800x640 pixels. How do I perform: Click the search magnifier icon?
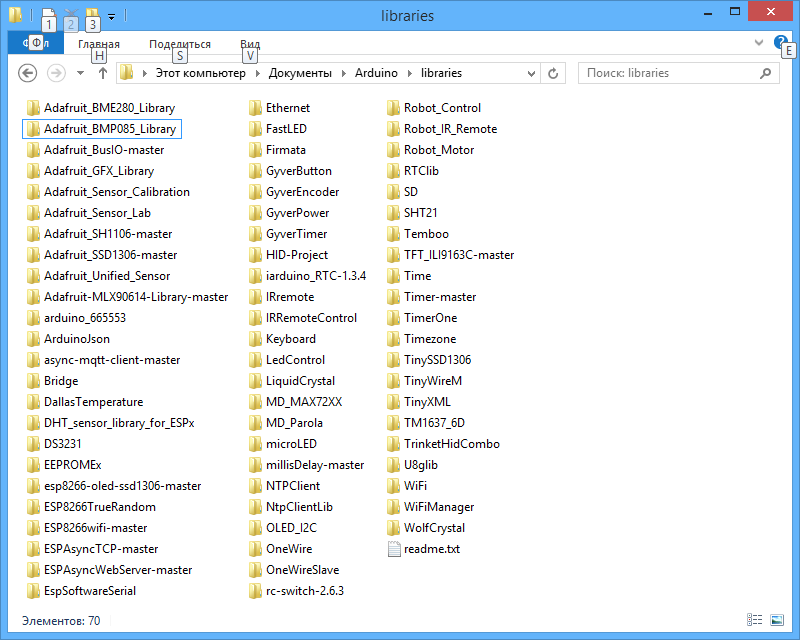(765, 73)
